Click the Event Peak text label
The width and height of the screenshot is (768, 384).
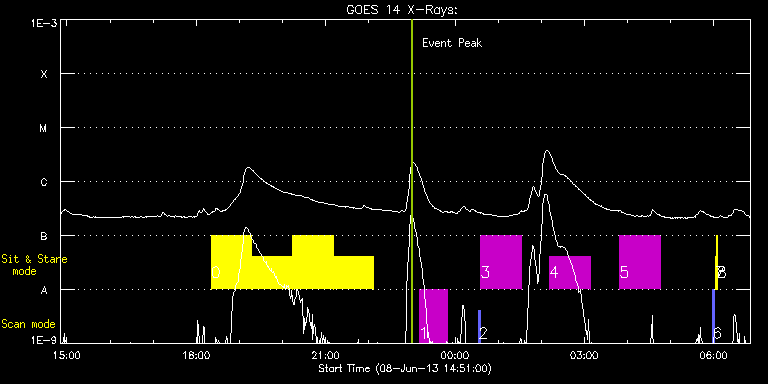click(x=452, y=43)
